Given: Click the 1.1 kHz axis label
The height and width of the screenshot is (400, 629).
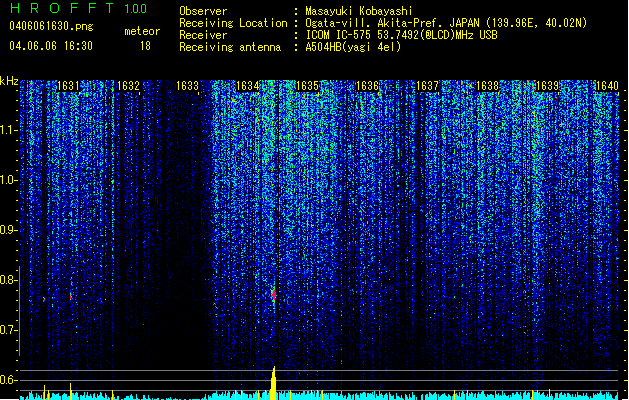Looking at the screenshot, I should [8, 130].
